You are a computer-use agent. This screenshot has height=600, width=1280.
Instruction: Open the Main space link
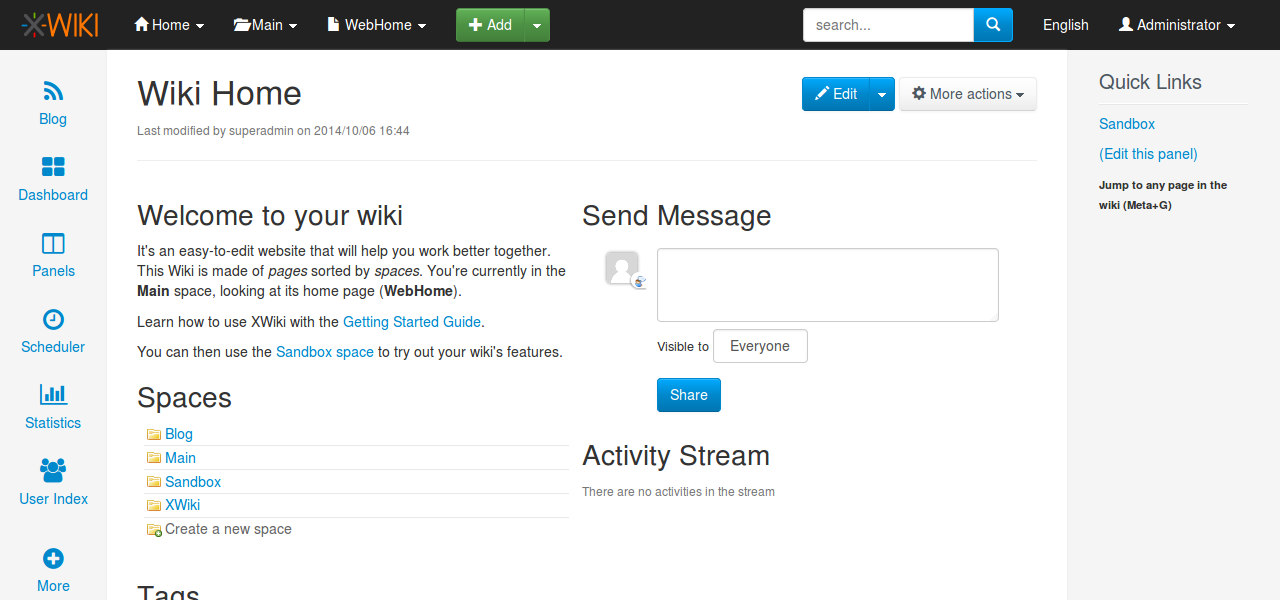click(x=180, y=458)
